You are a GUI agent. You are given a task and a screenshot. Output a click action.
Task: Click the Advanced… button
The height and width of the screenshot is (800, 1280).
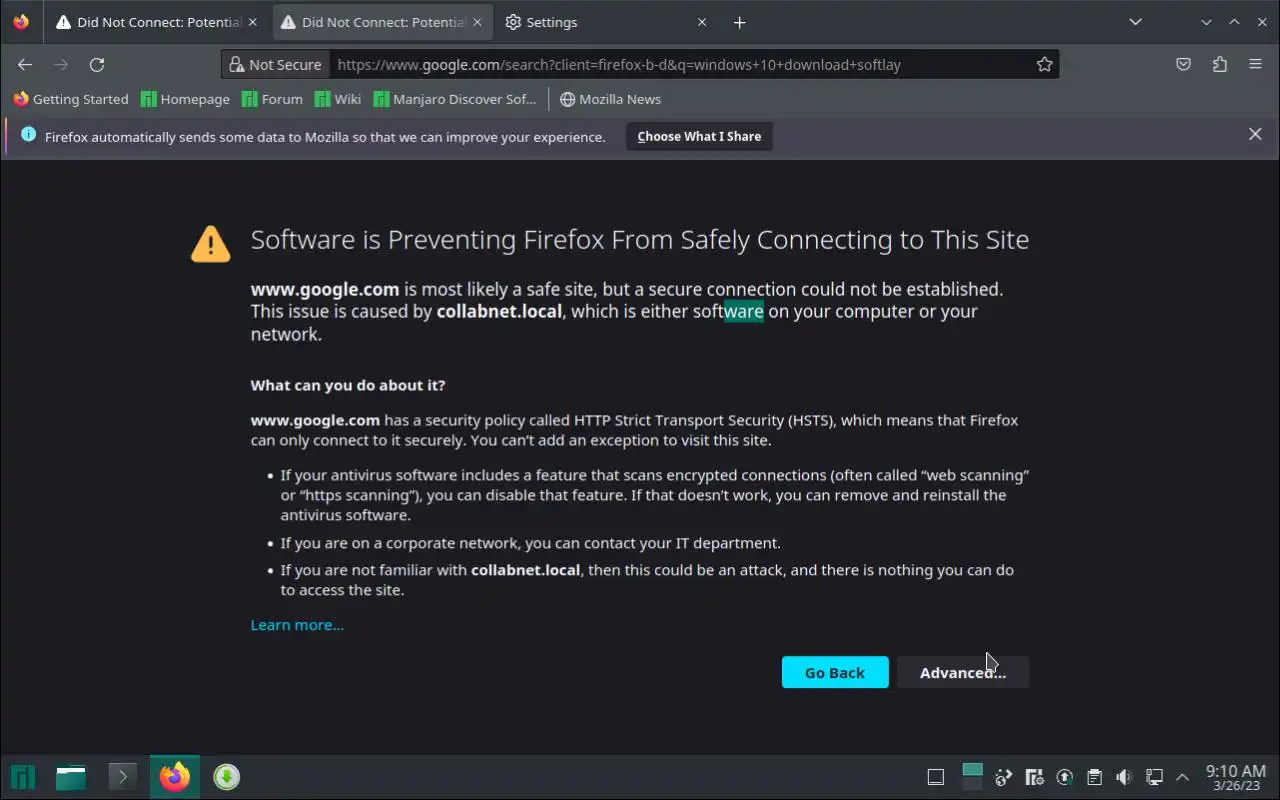pyautogui.click(x=963, y=672)
